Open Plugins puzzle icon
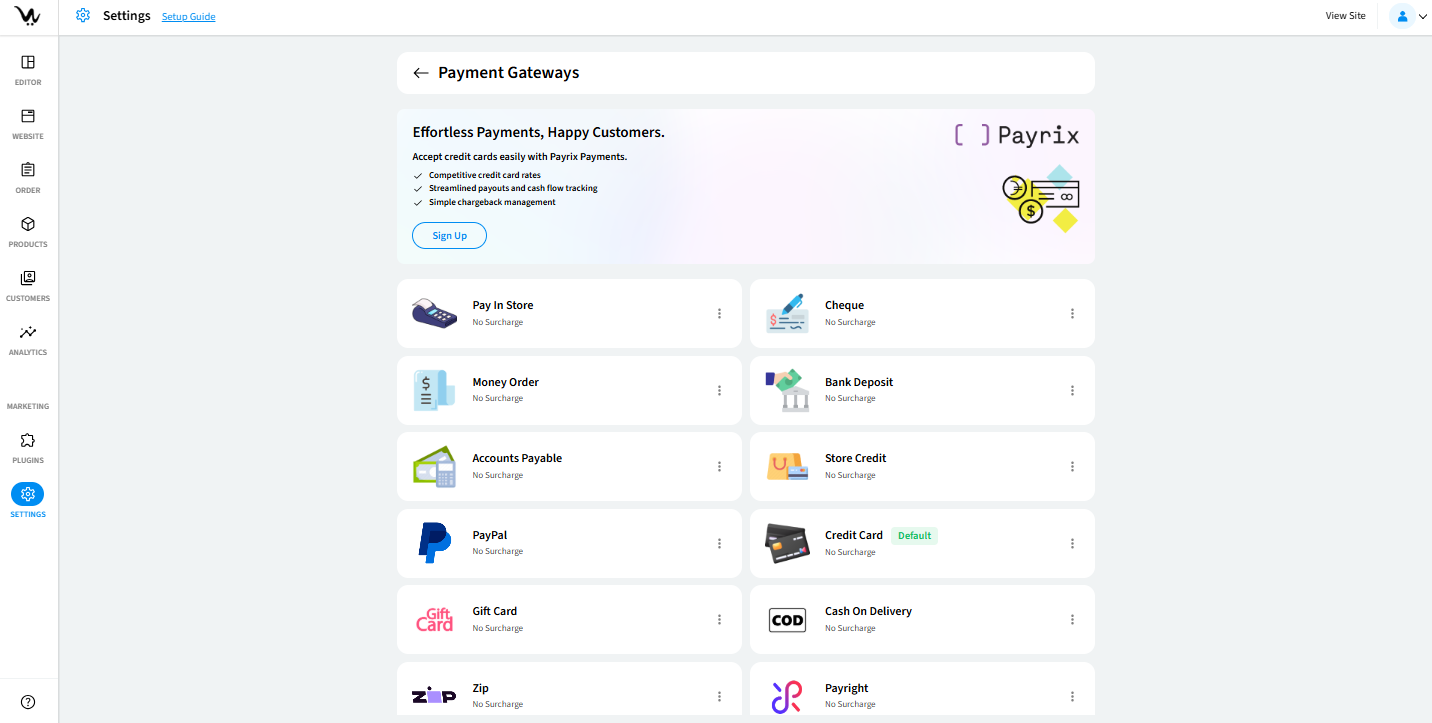Viewport: 1432px width, 723px height. [x=28, y=441]
